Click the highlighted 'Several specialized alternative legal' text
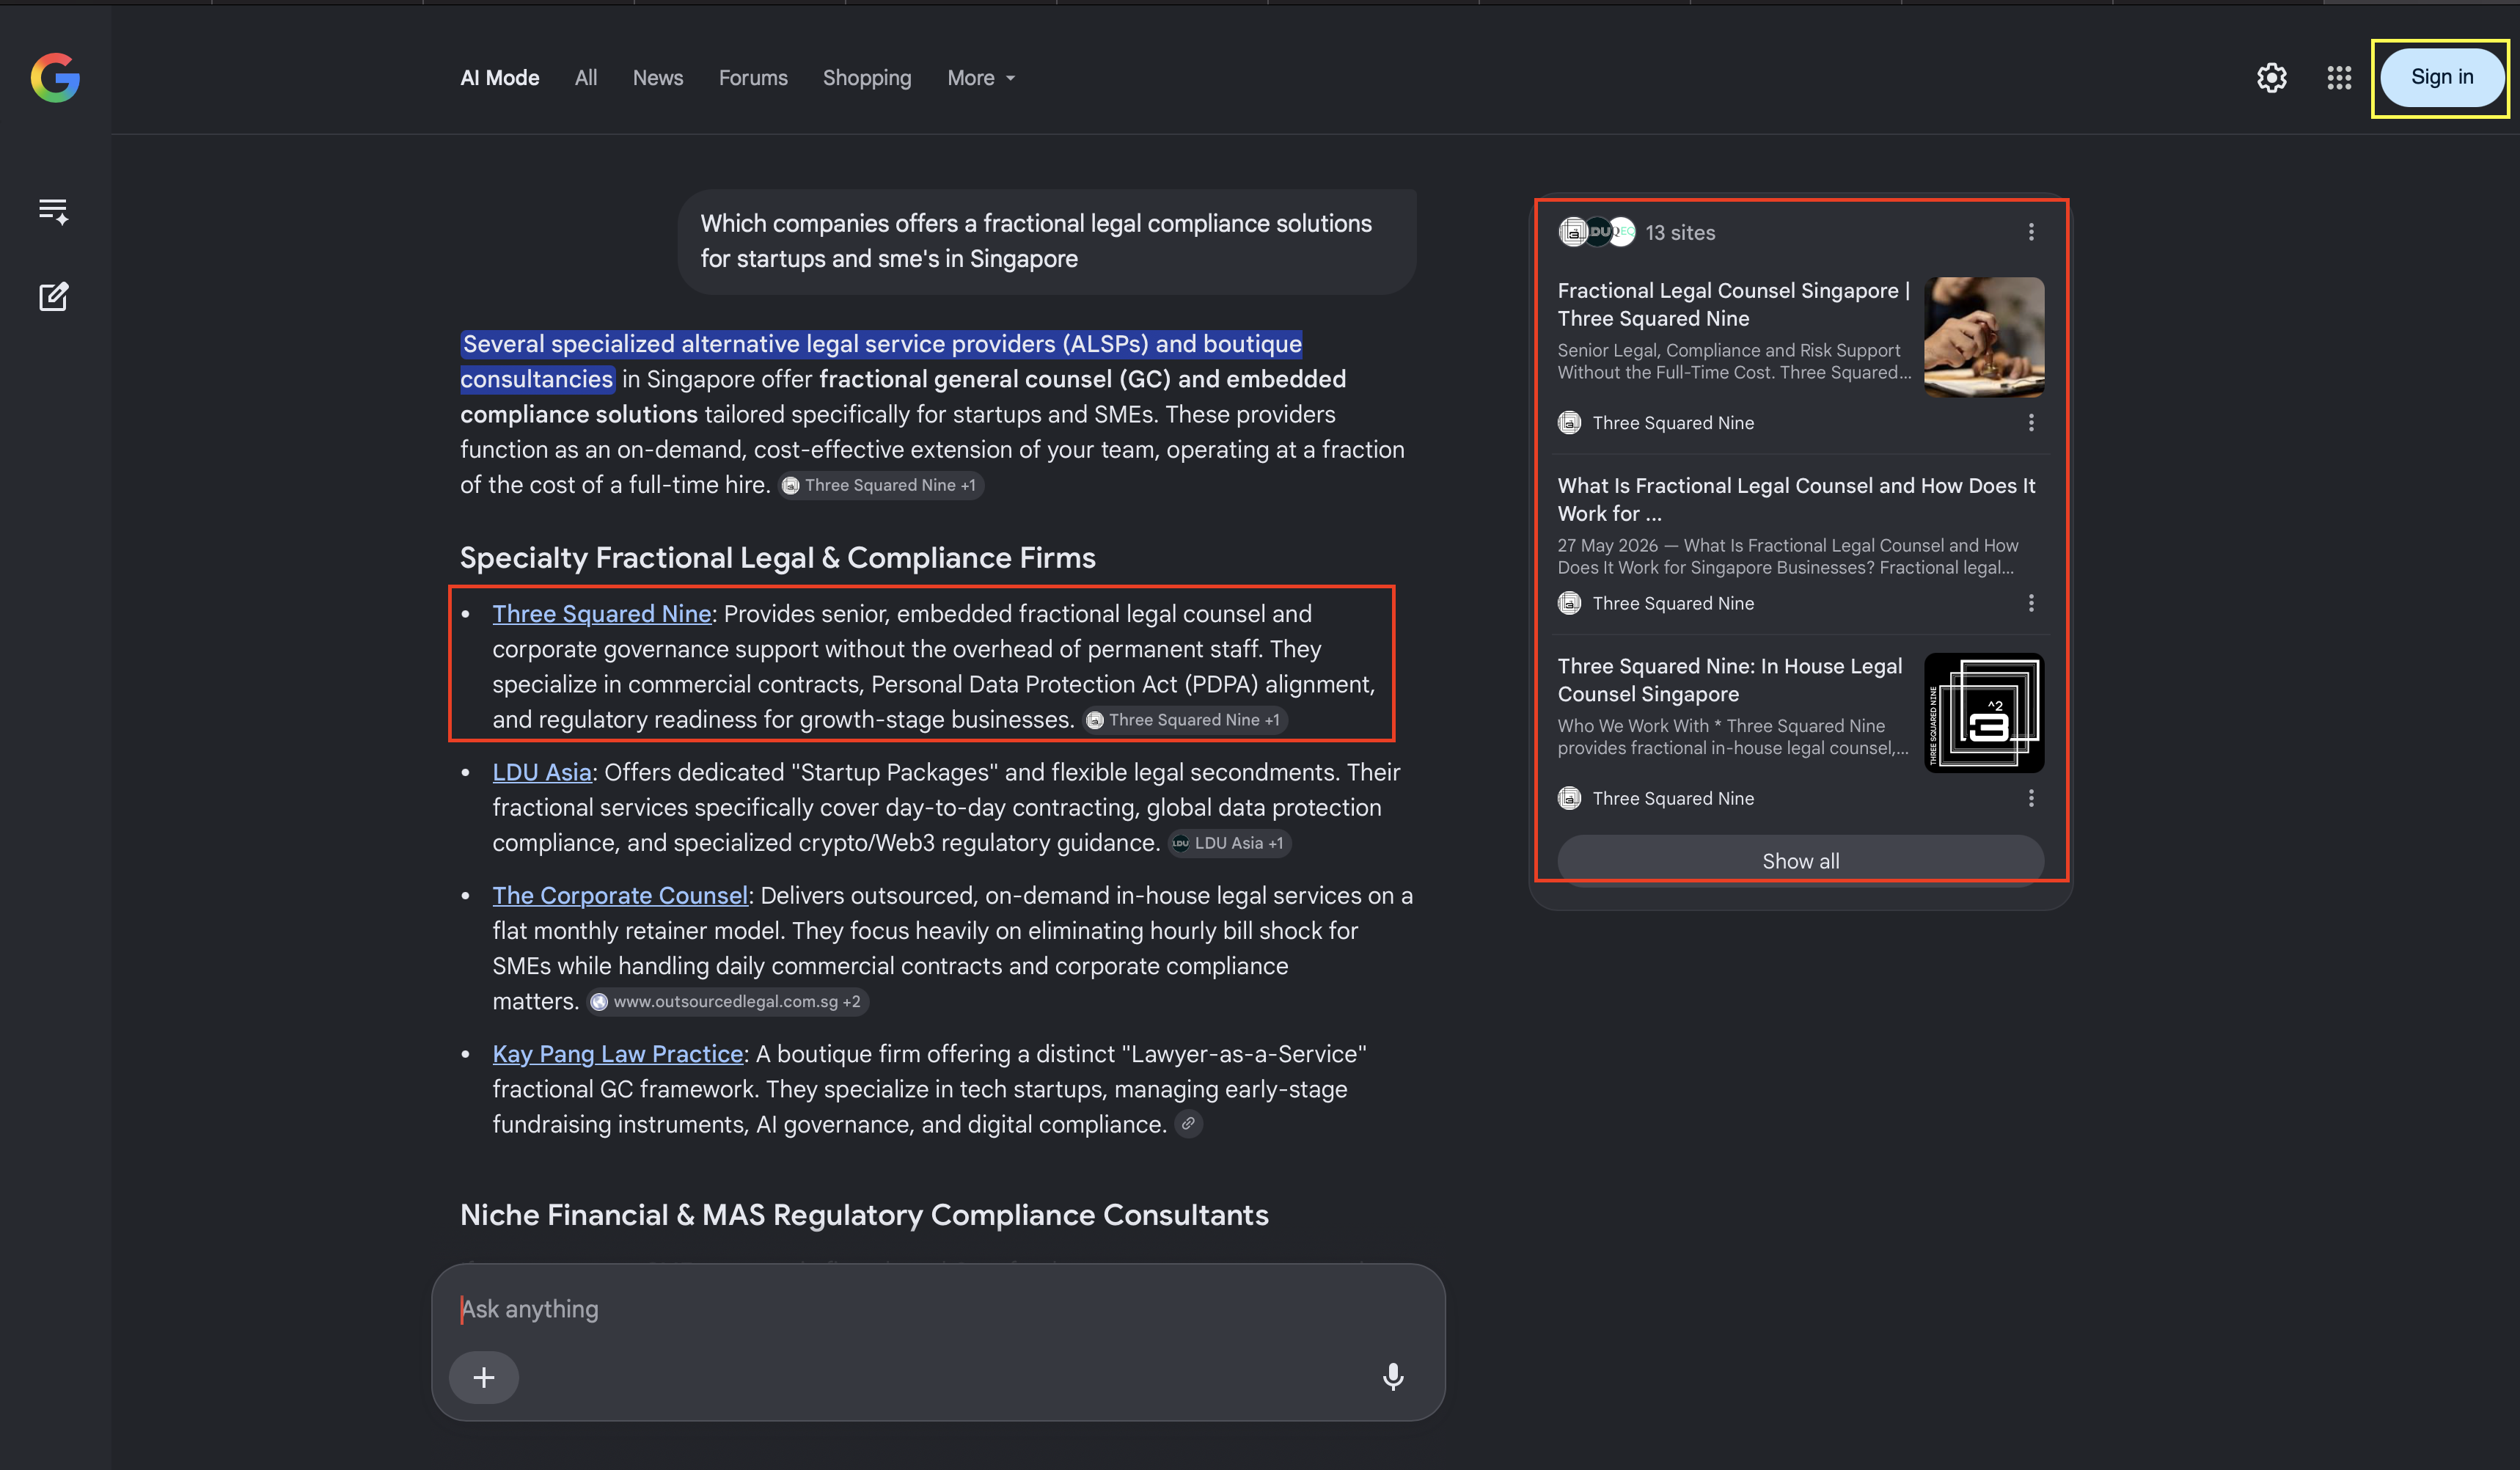2520x1470 pixels. 881,361
